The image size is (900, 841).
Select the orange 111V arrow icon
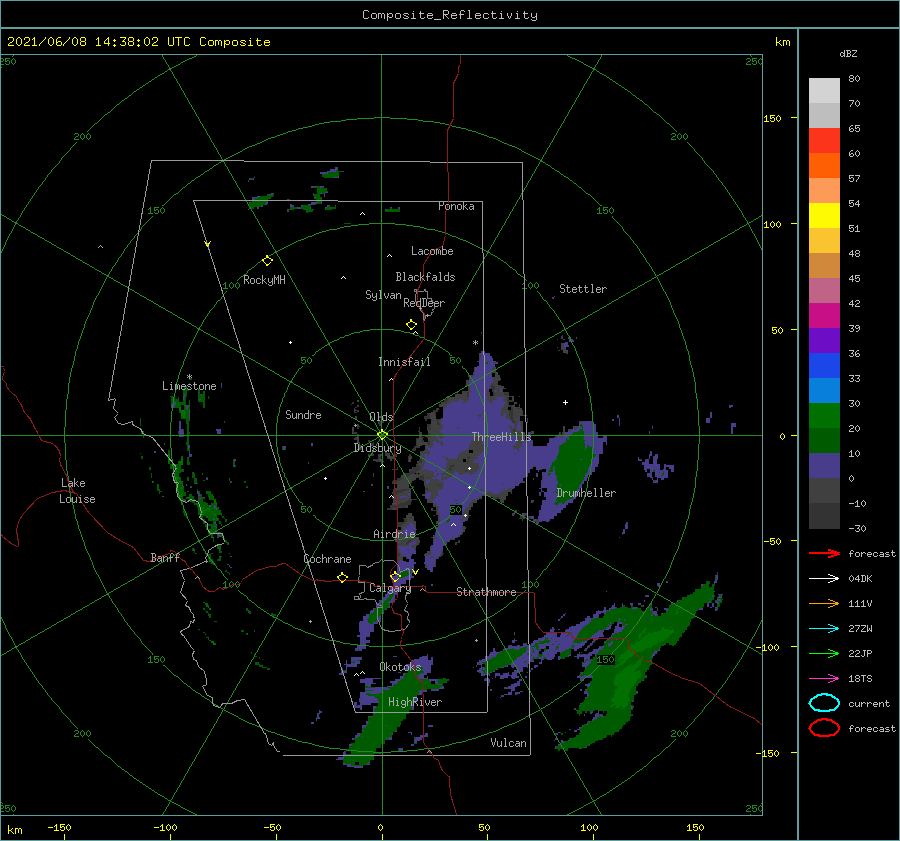point(824,603)
